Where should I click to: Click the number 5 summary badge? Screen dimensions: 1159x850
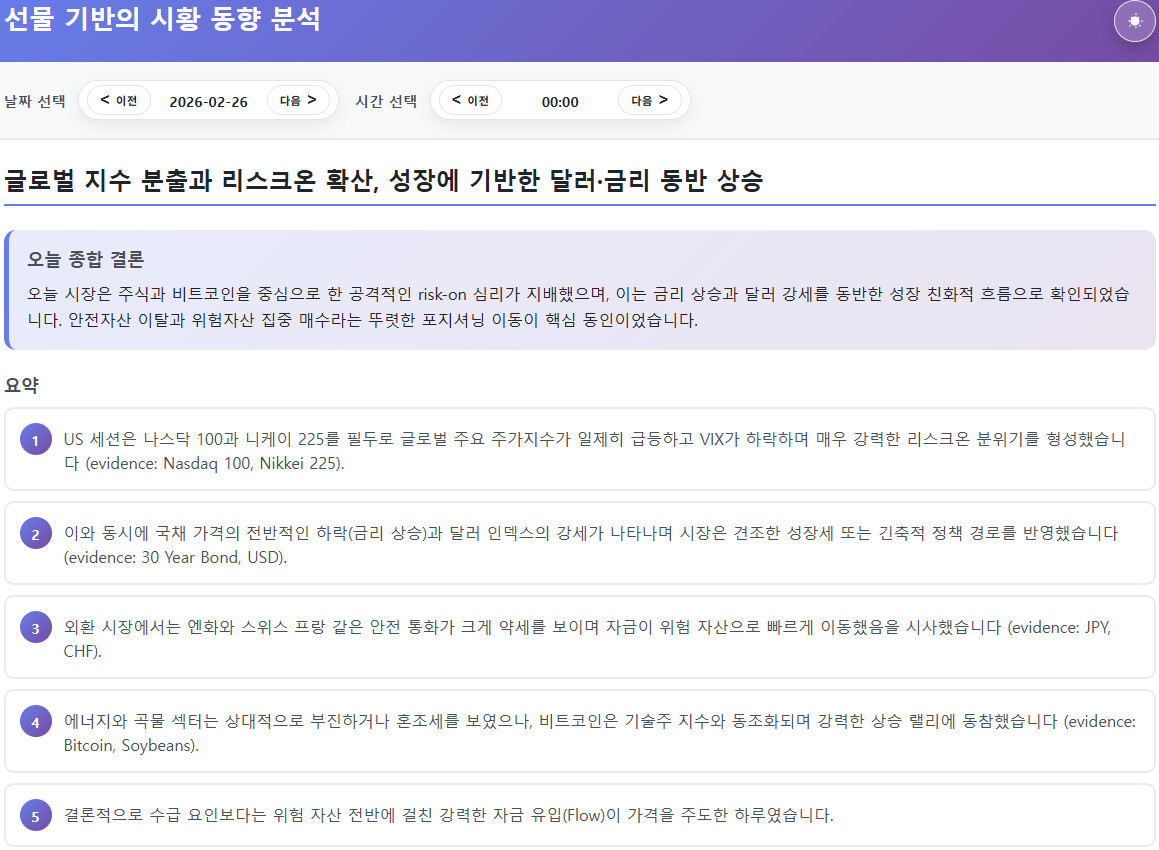pos(35,817)
